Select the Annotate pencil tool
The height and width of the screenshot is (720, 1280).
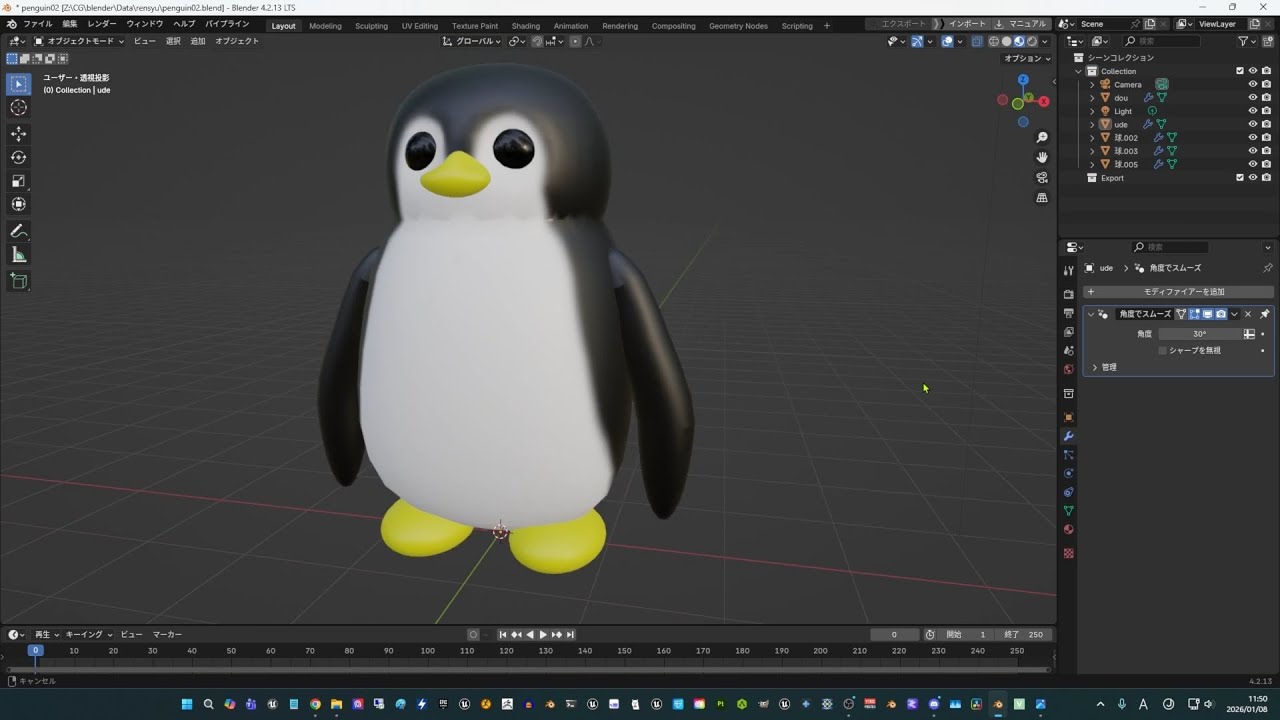click(x=19, y=231)
